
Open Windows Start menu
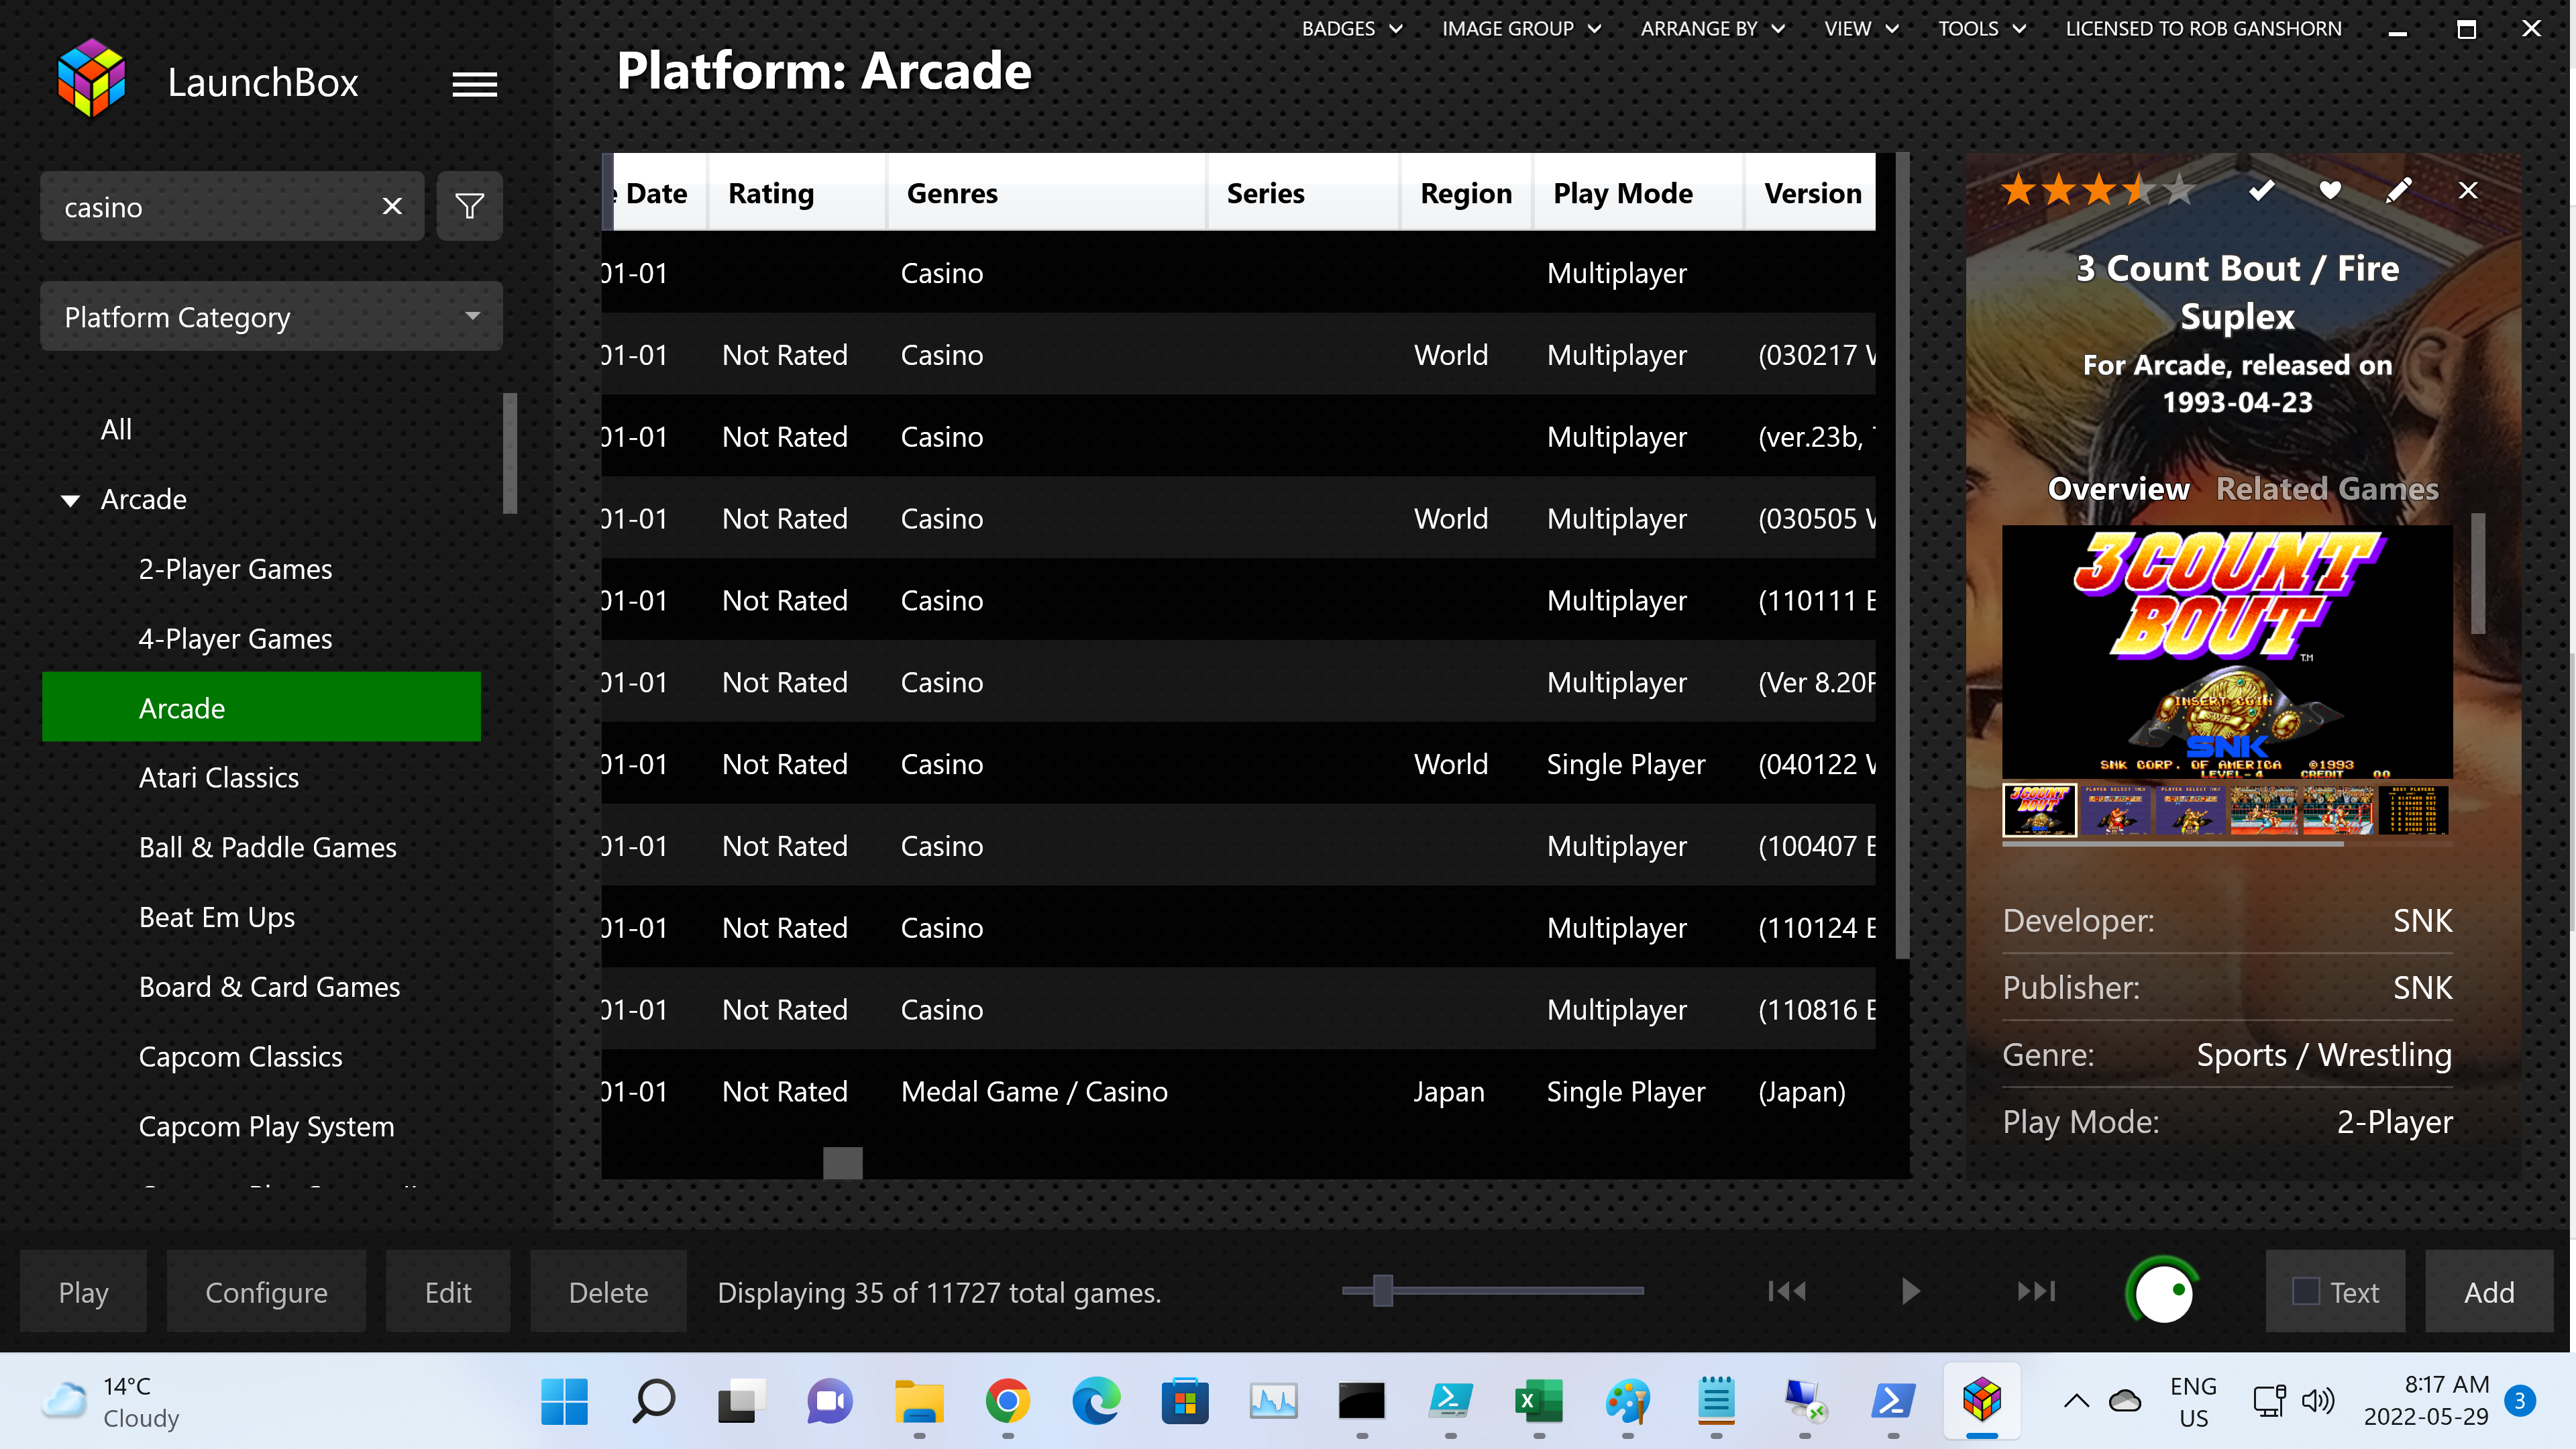[564, 1401]
